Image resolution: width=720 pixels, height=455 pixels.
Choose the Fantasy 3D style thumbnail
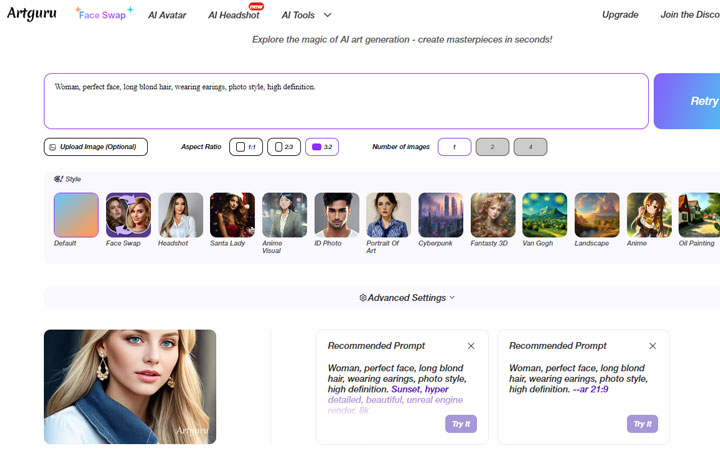pyautogui.click(x=493, y=215)
